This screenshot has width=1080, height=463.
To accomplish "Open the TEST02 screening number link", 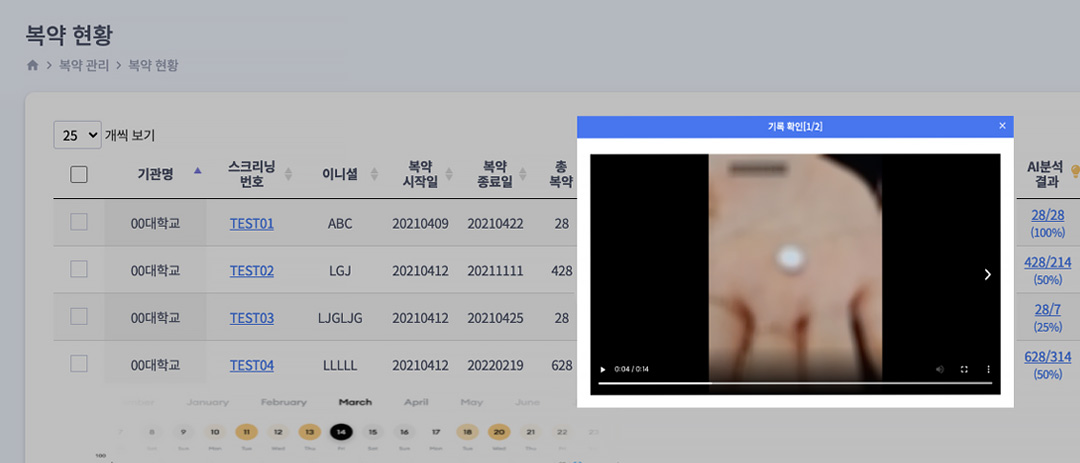I will pyautogui.click(x=251, y=271).
